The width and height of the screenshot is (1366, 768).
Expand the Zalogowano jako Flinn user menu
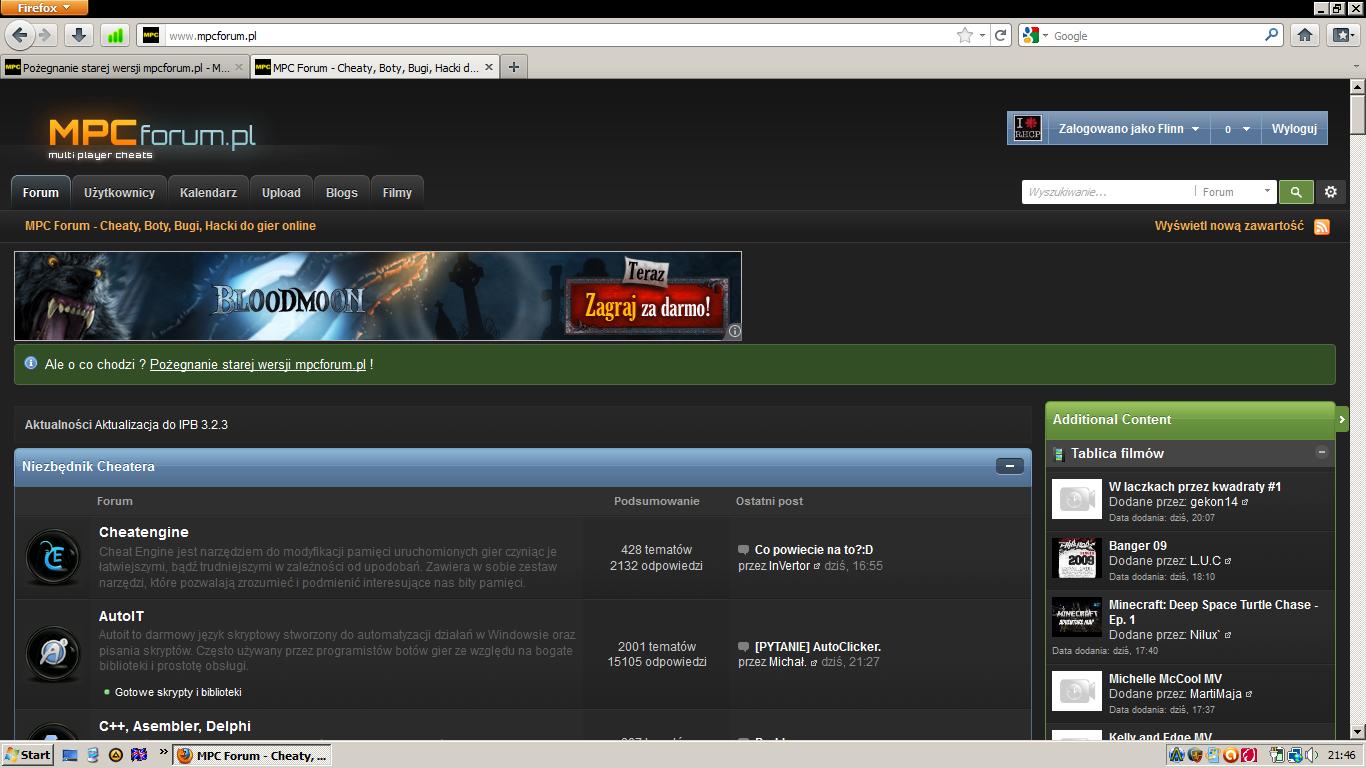click(1129, 129)
